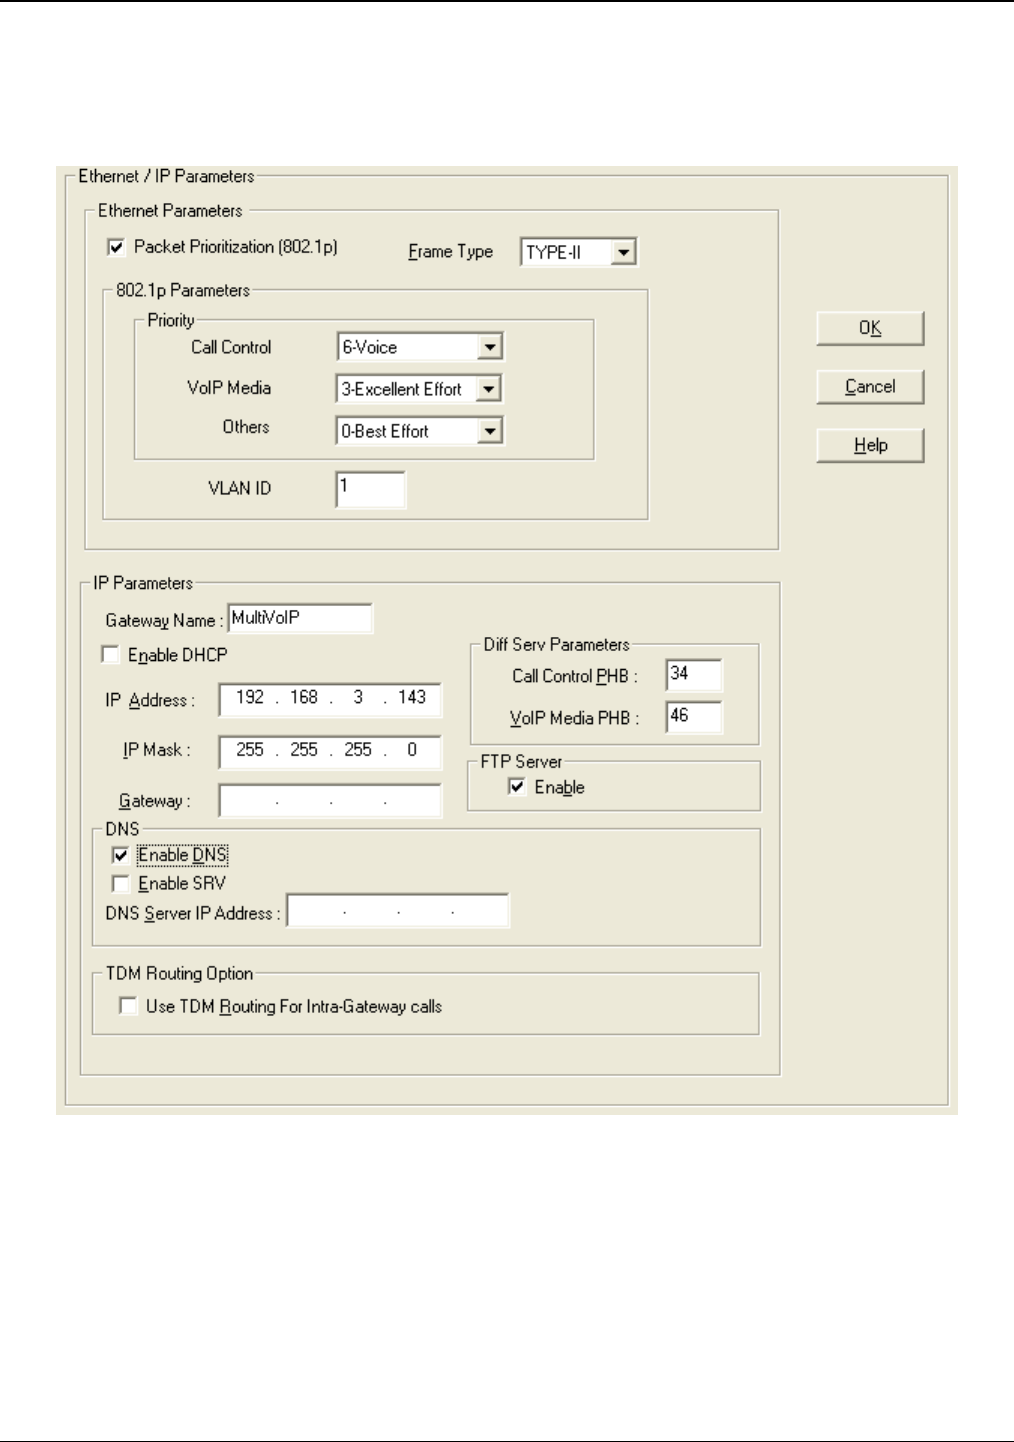Open VoIP Media priority dropdown
1014x1442 pixels.
[489, 389]
